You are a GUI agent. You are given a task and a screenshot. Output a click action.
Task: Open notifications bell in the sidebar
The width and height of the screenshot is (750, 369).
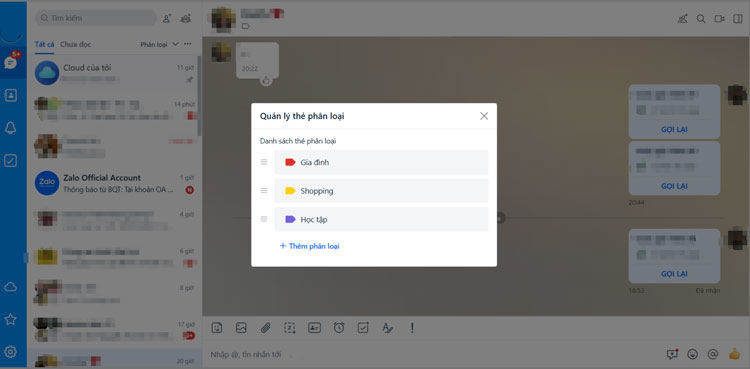pos(11,128)
